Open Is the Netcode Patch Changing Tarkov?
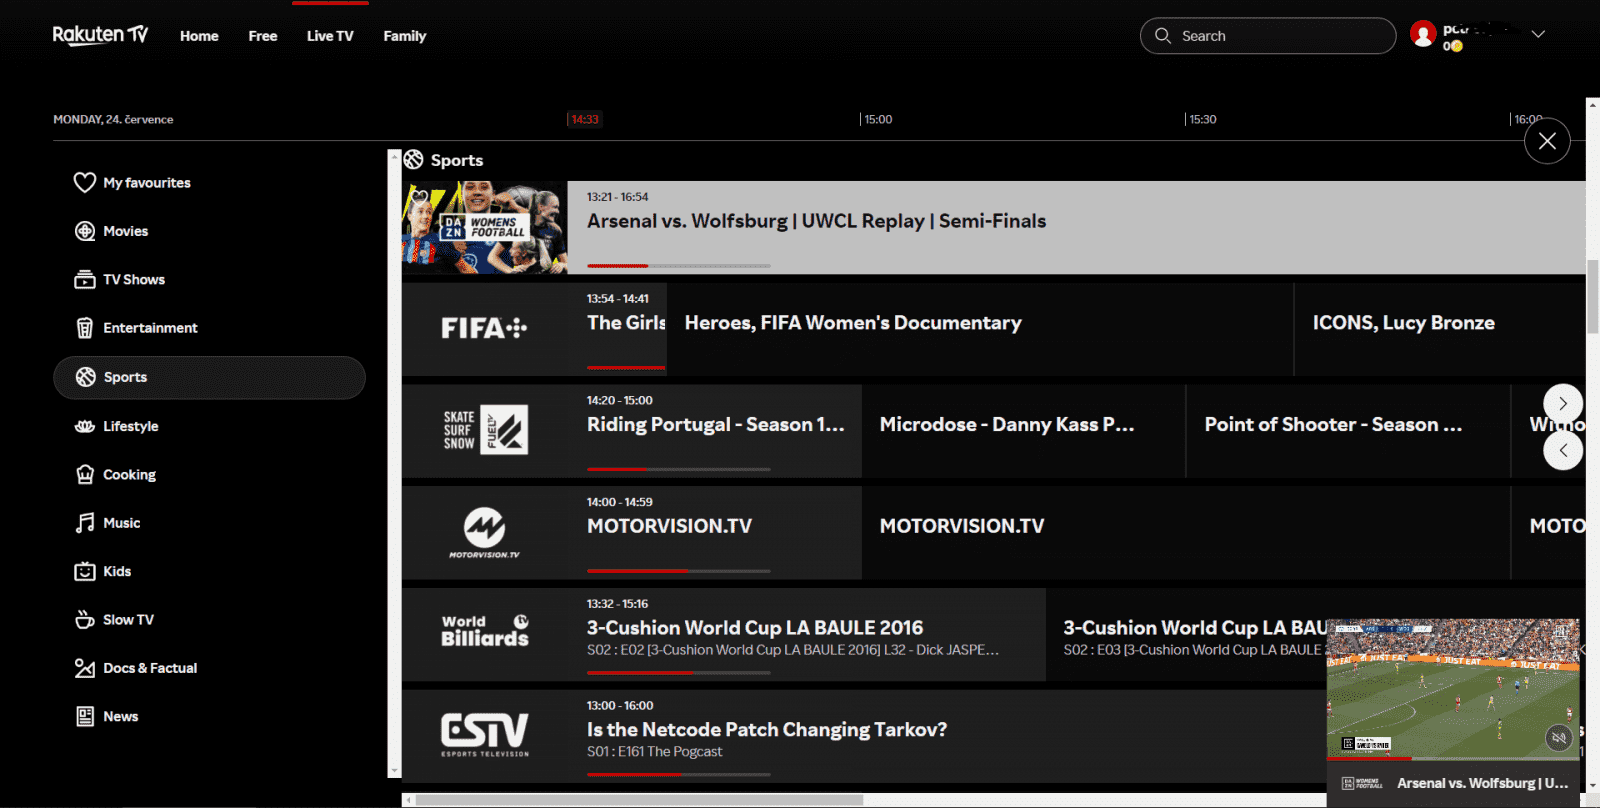1600x808 pixels. (x=767, y=730)
